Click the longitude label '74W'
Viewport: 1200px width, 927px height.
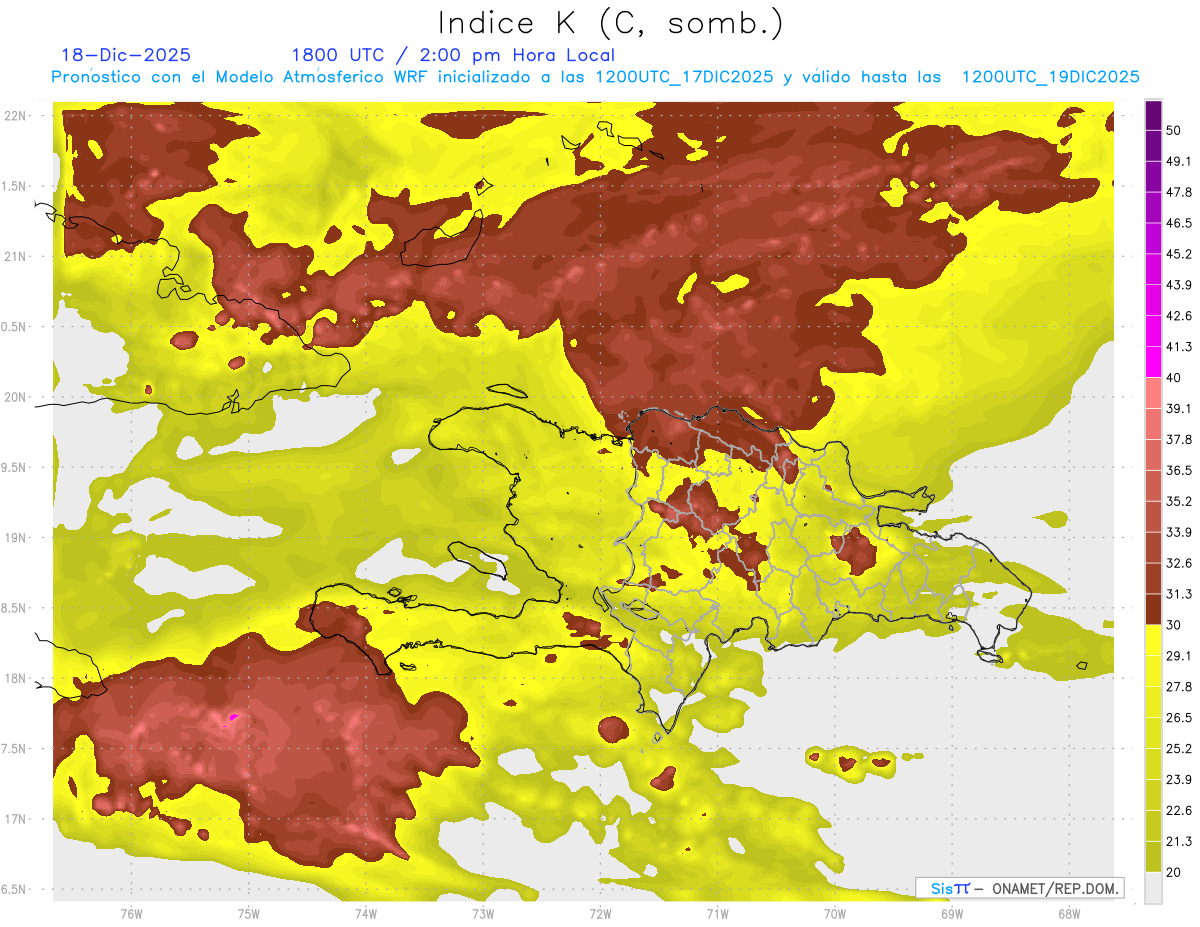click(365, 914)
